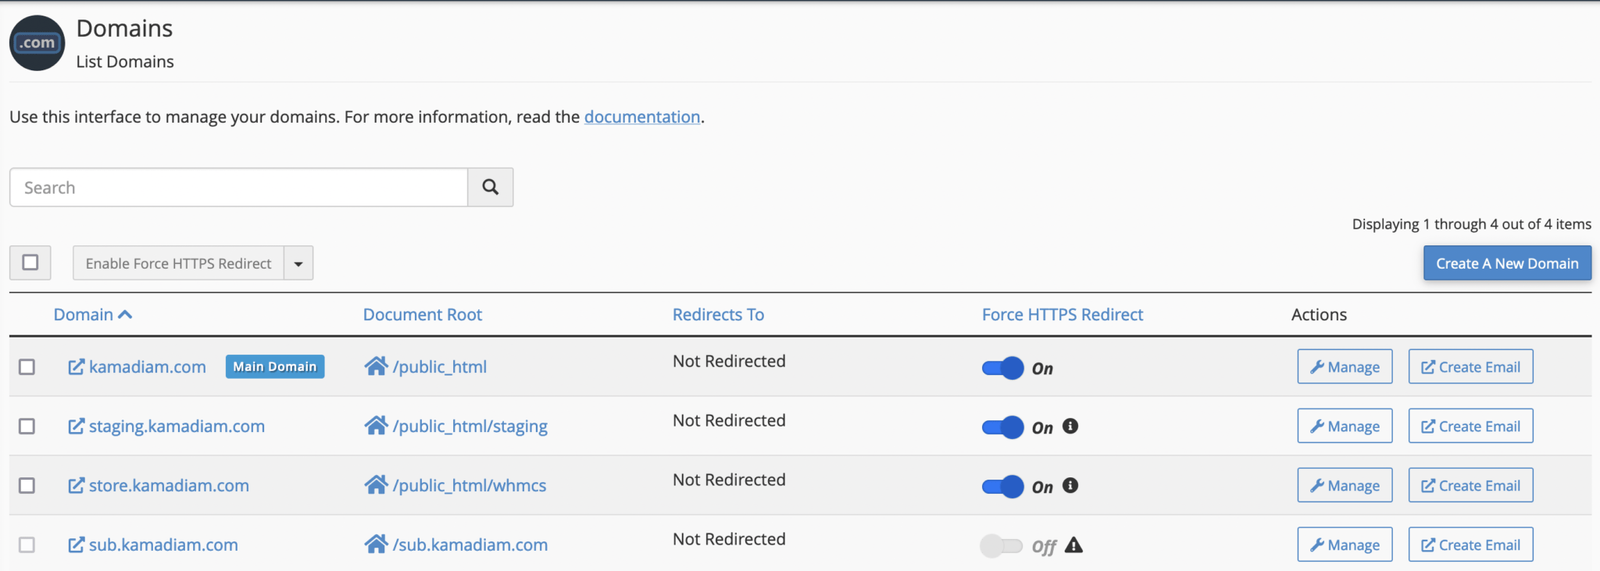Click Create A New Domain button
This screenshot has height=571, width=1600.
pyautogui.click(x=1507, y=263)
